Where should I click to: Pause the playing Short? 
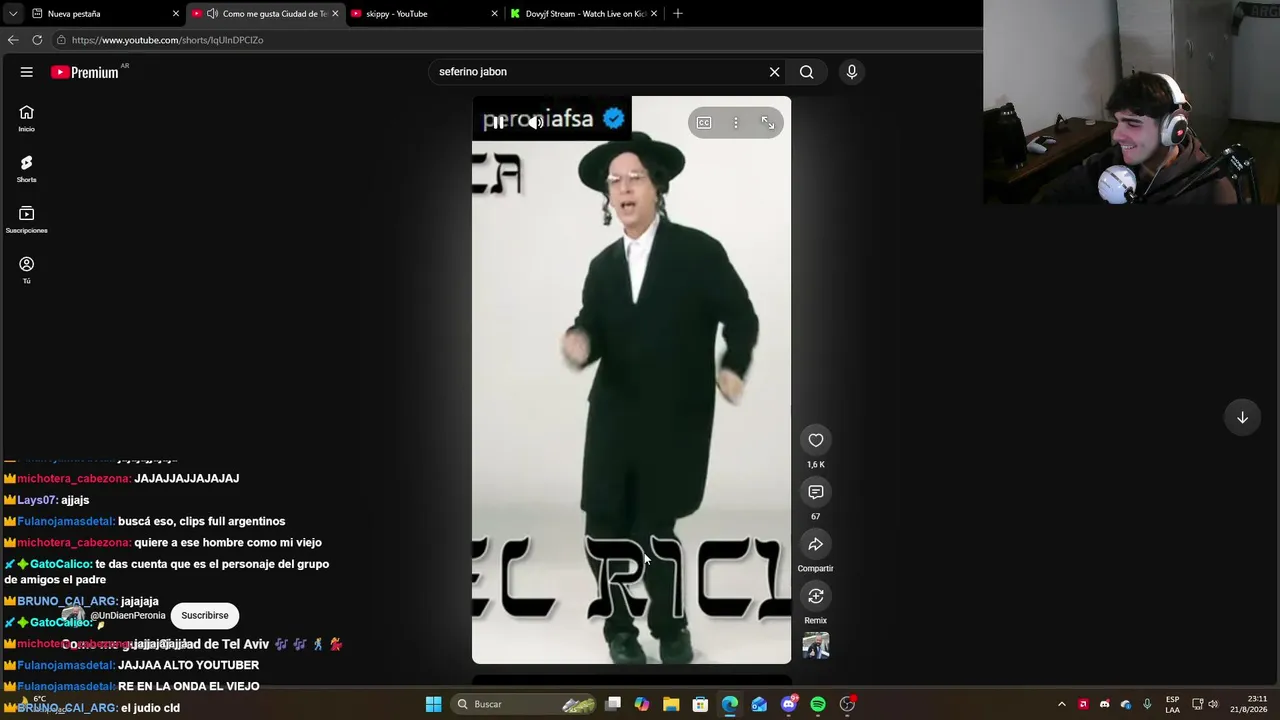(496, 122)
